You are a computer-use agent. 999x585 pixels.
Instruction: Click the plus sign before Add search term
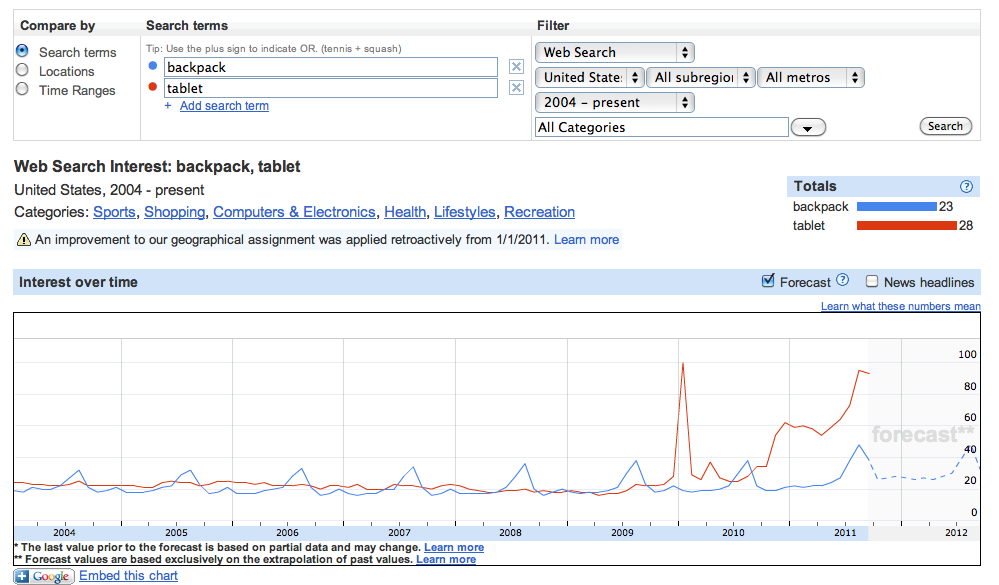[168, 106]
